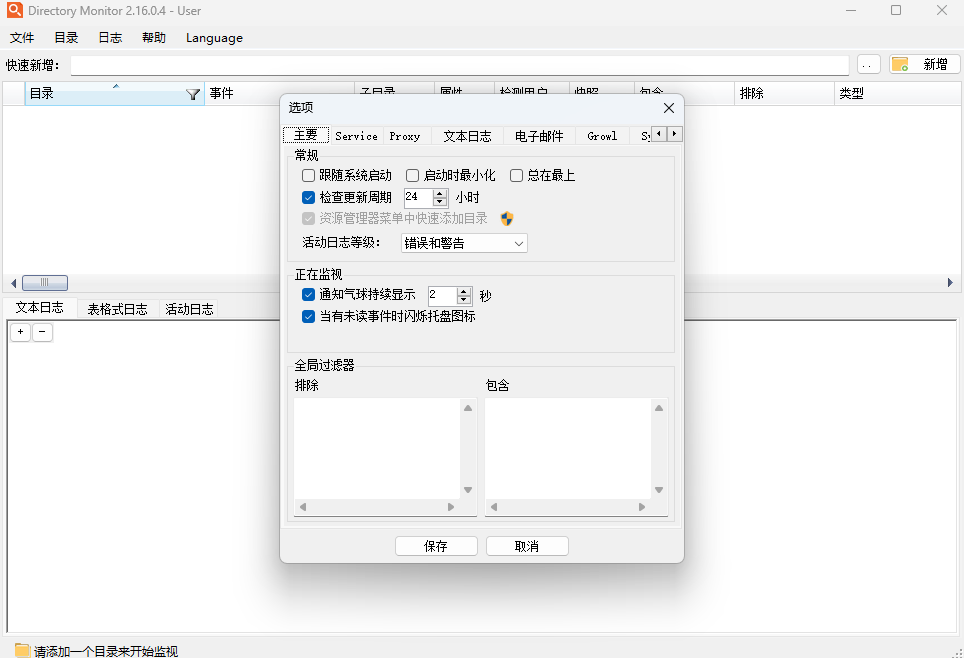Click the minus button in text log
Image resolution: width=964 pixels, height=658 pixels.
pos(42,332)
